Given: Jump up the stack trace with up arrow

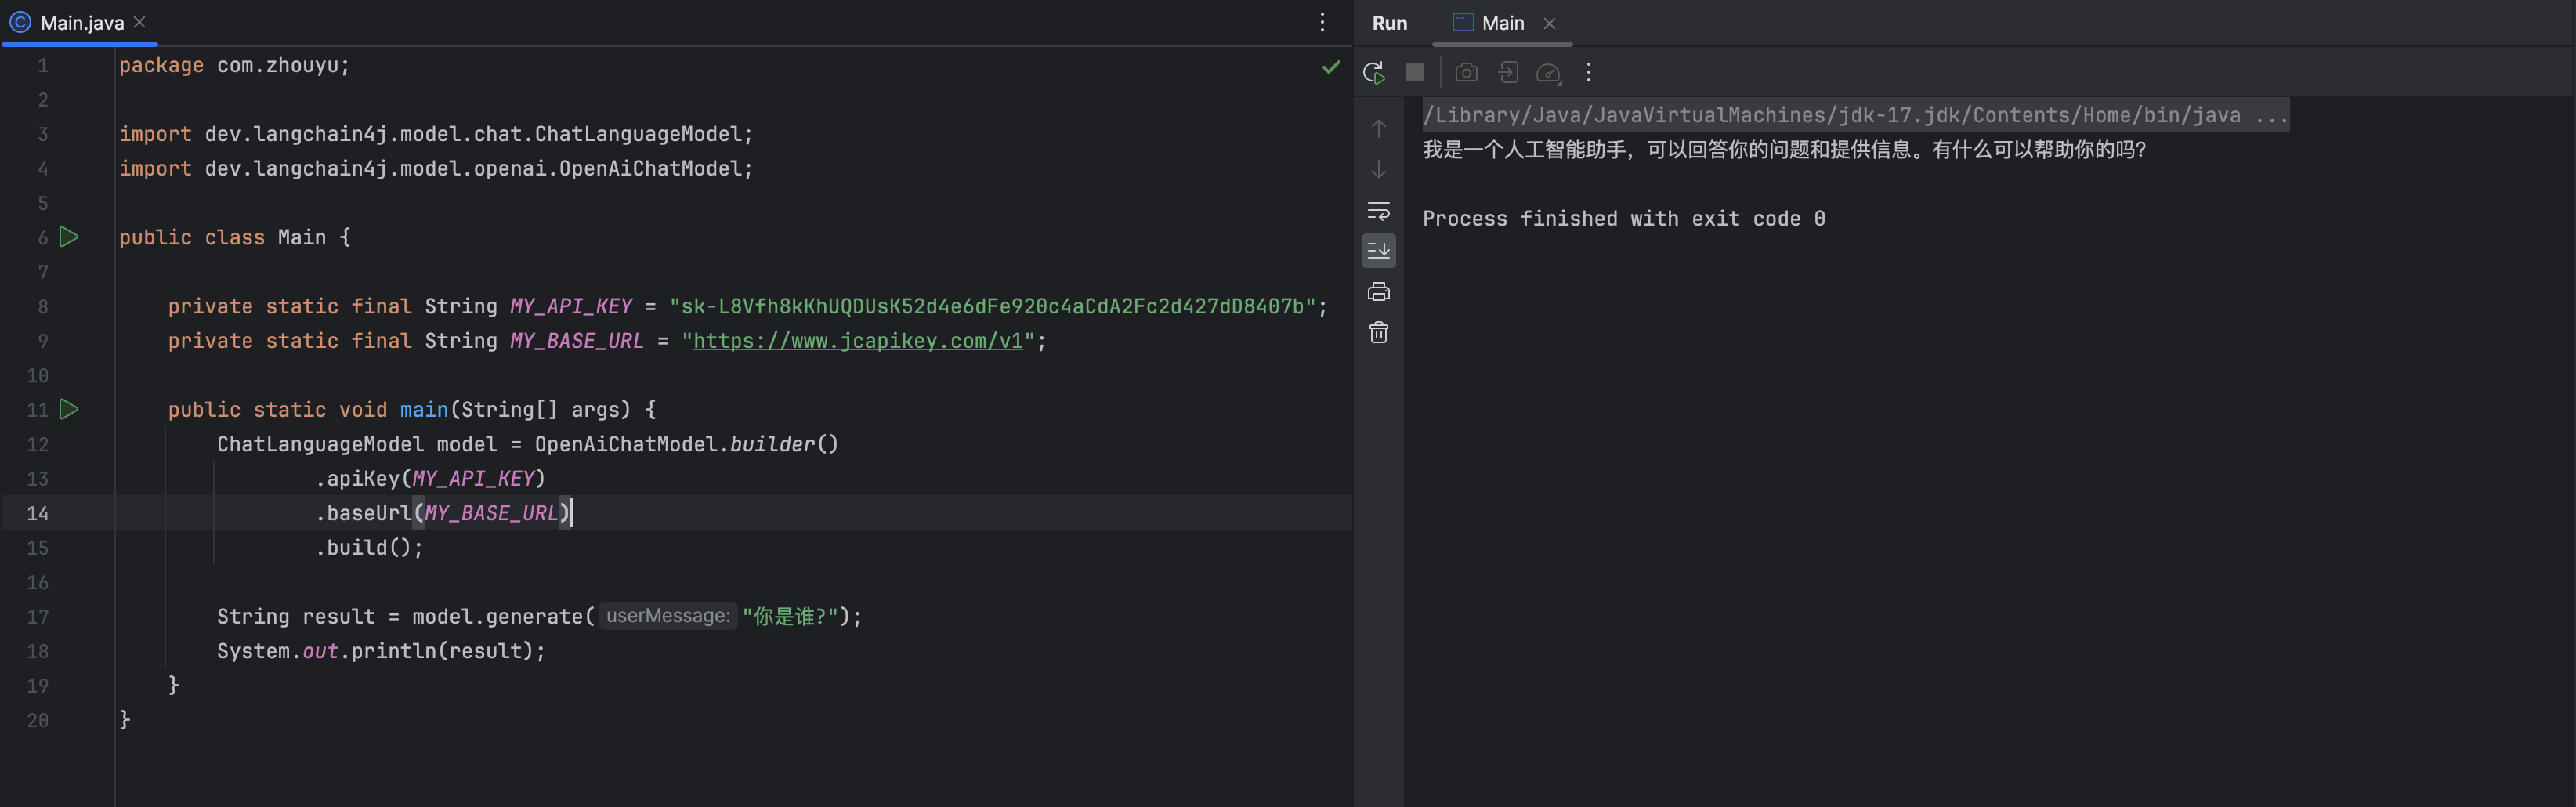Looking at the screenshot, I should [1379, 128].
